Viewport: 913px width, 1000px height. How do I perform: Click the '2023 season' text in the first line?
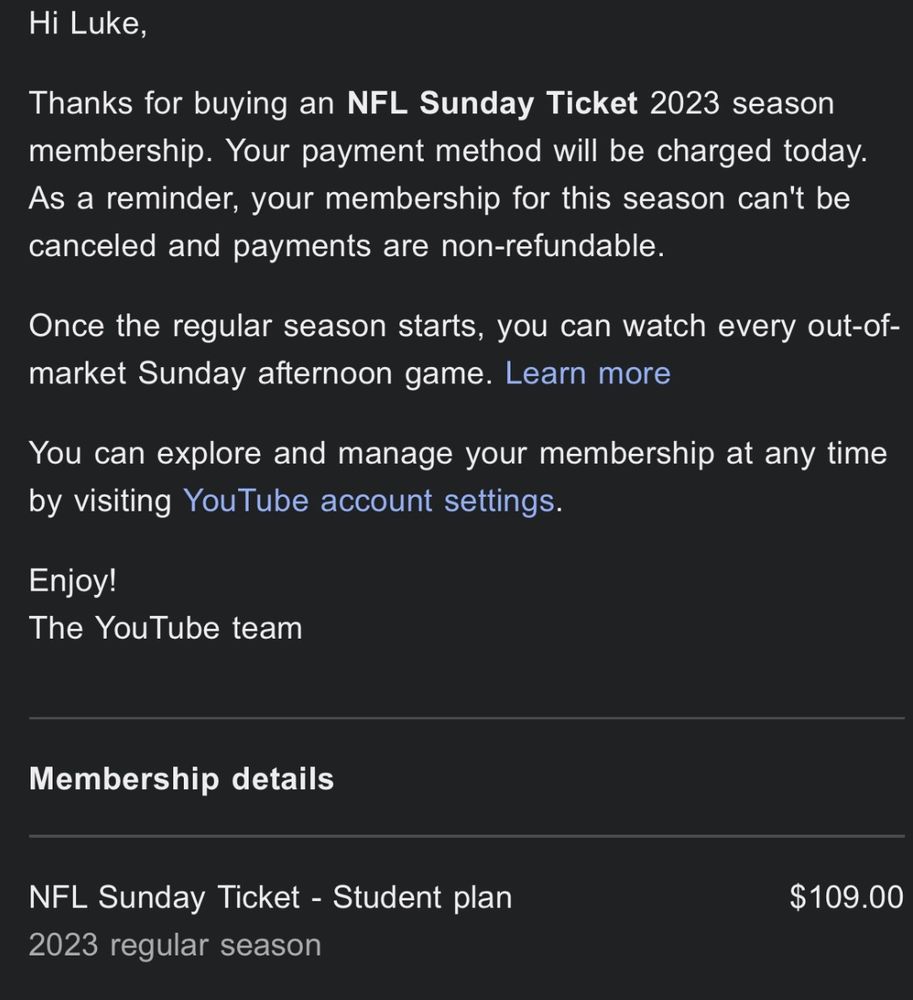click(x=742, y=103)
